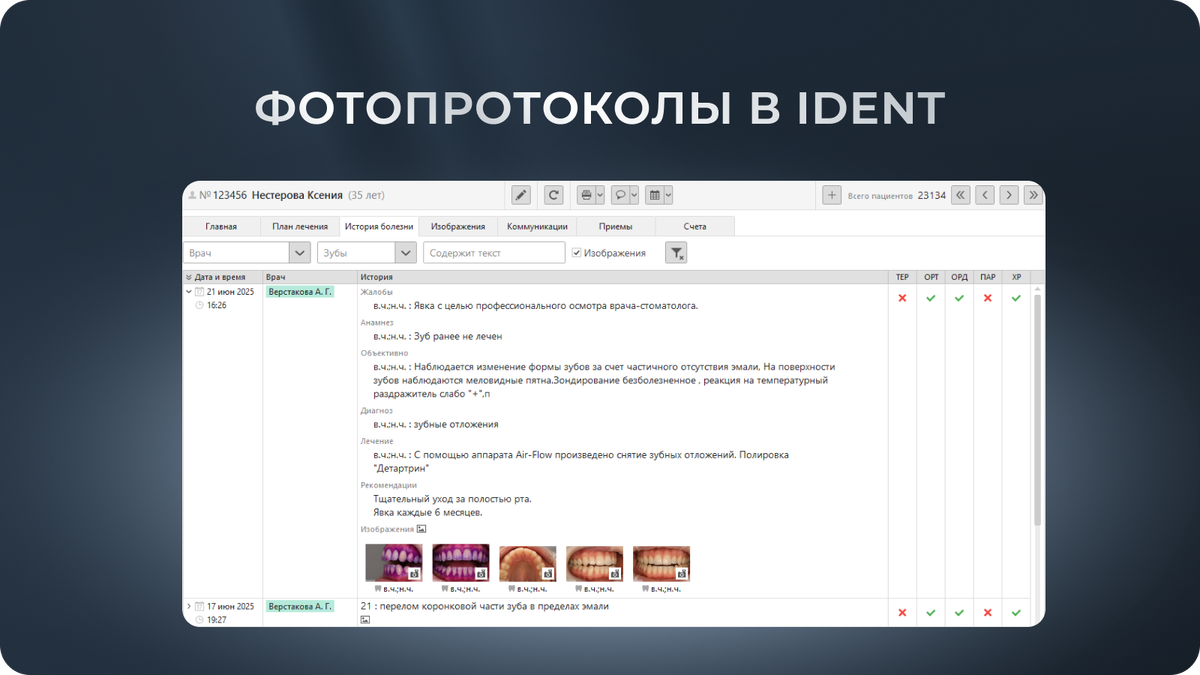Click the printer icon in toolbar
1200x675 pixels.
point(587,195)
